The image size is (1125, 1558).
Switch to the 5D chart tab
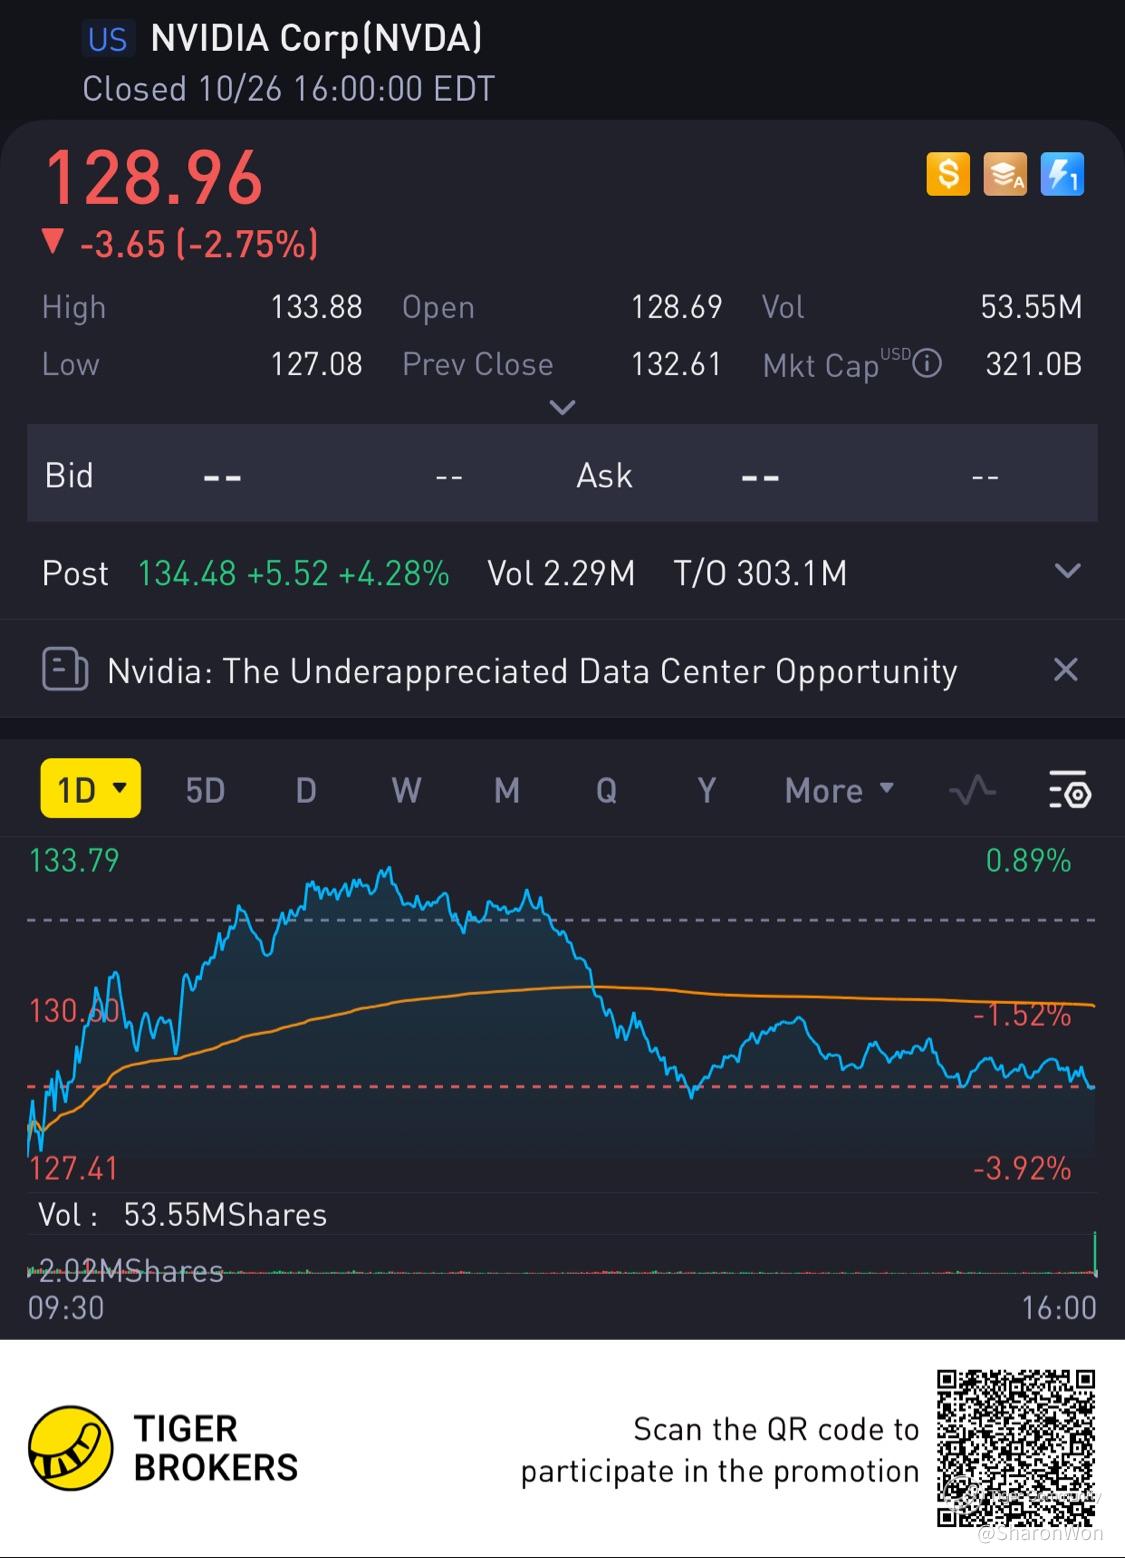(x=205, y=791)
